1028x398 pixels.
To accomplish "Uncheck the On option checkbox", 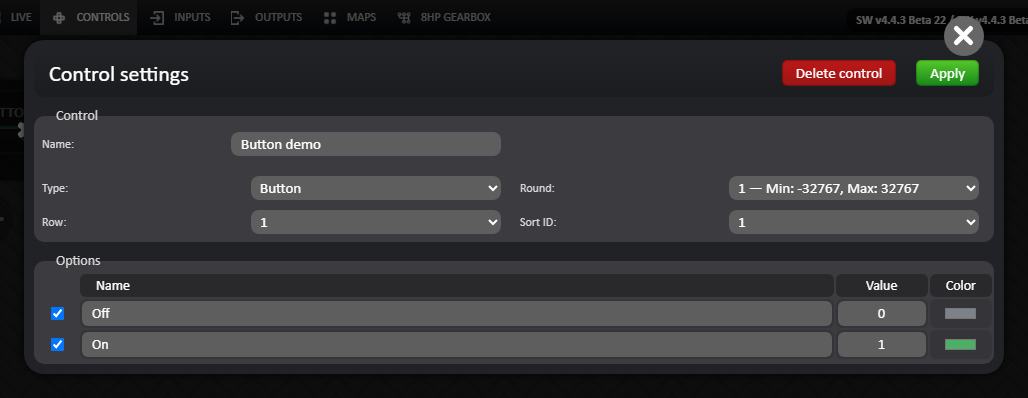I will [58, 344].
